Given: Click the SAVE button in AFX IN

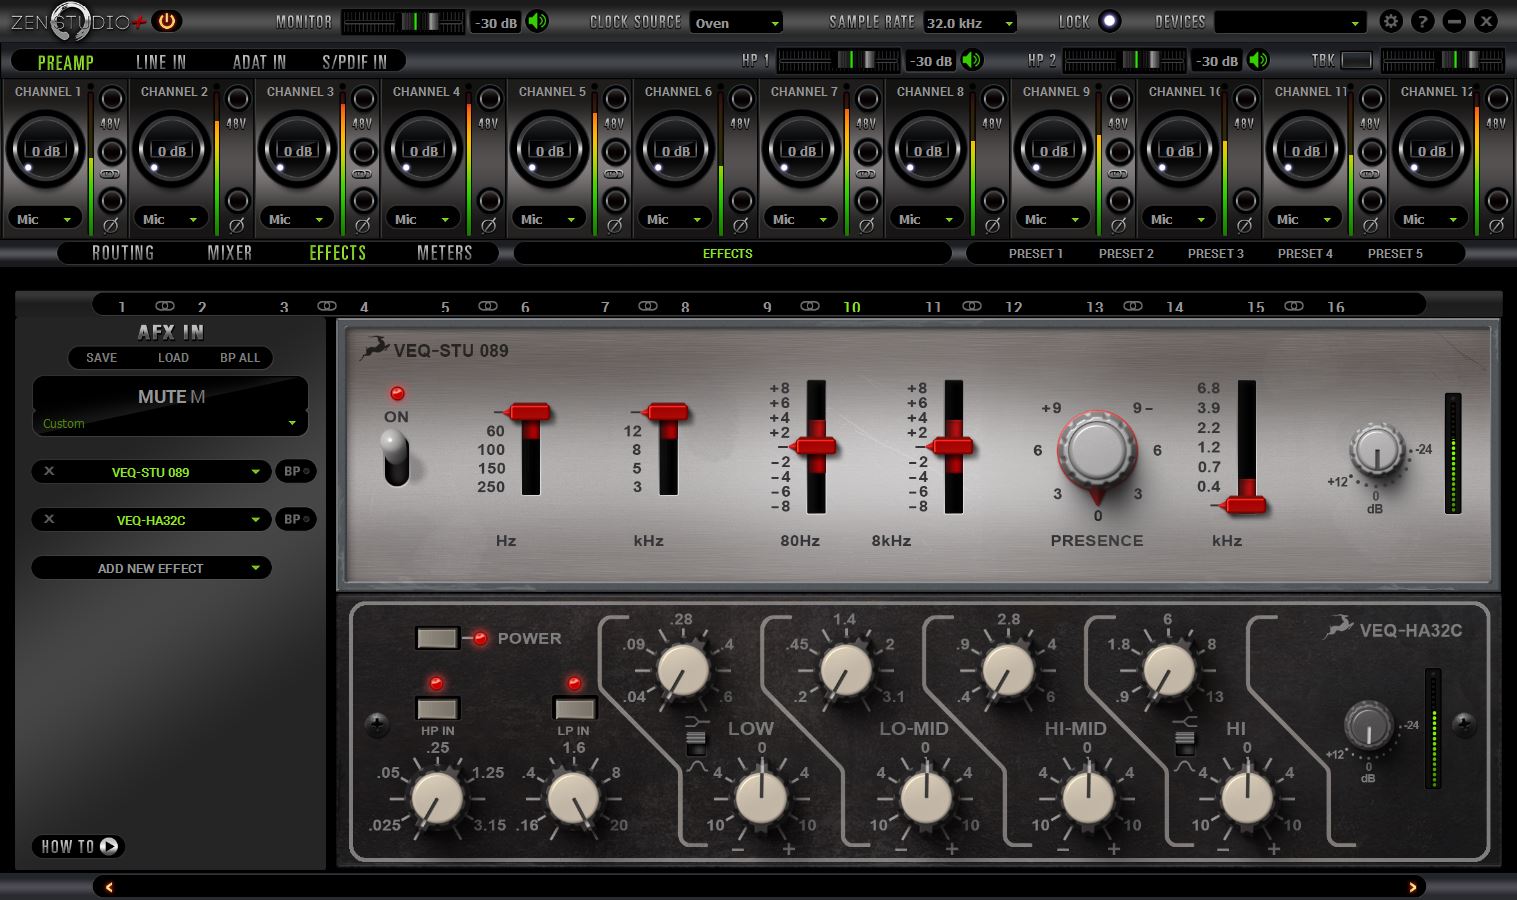Looking at the screenshot, I should [x=101, y=357].
